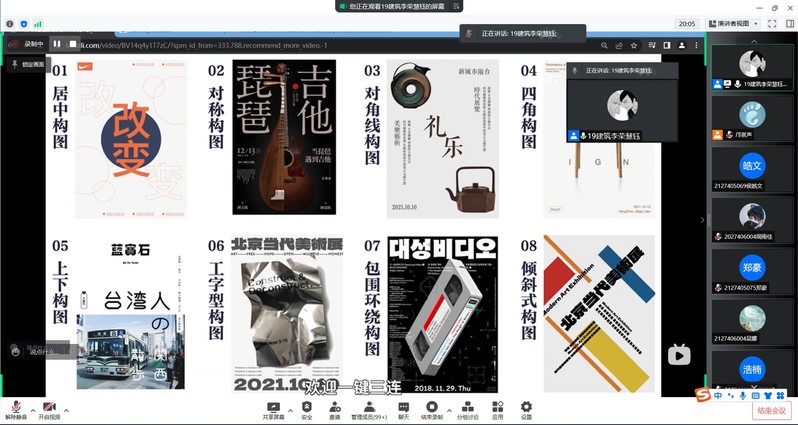Viewport: 798px width, 425px height.
Task: Click End Recording (结束录制) icon
Action: point(434,406)
